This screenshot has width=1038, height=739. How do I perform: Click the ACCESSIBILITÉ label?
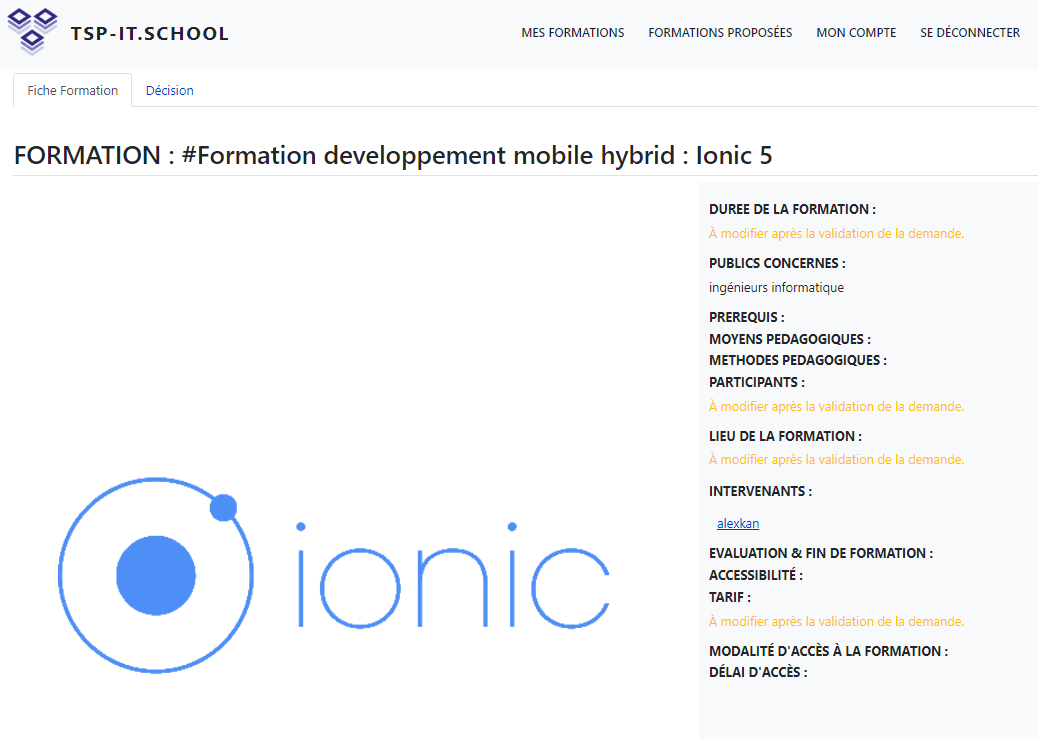click(756, 575)
